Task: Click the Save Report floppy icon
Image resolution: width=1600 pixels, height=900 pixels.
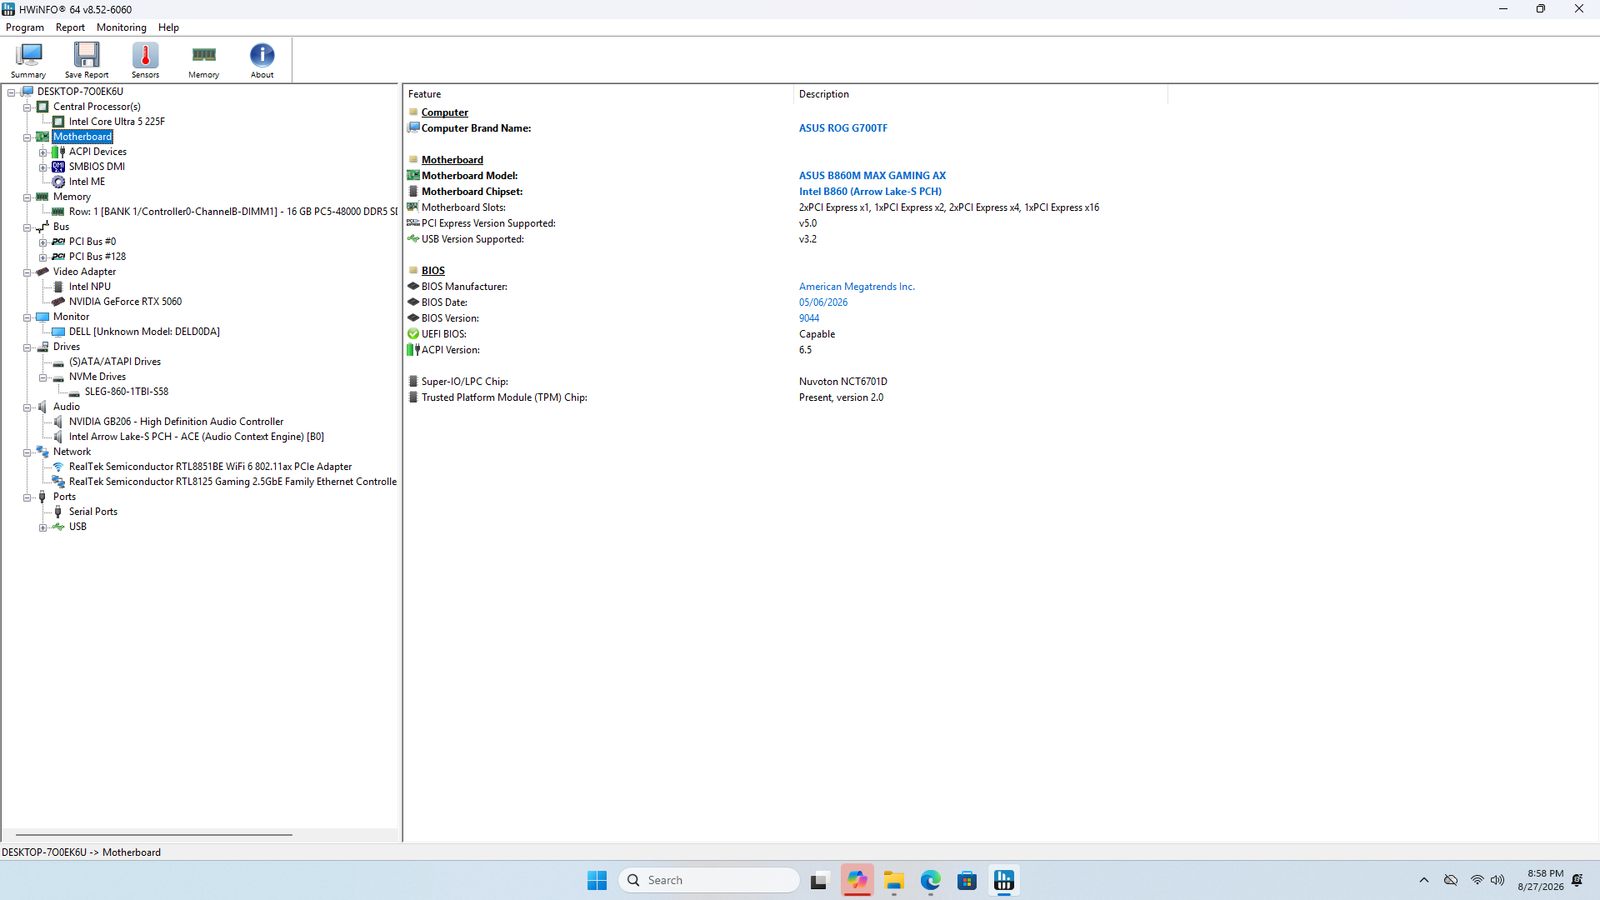Action: point(87,54)
